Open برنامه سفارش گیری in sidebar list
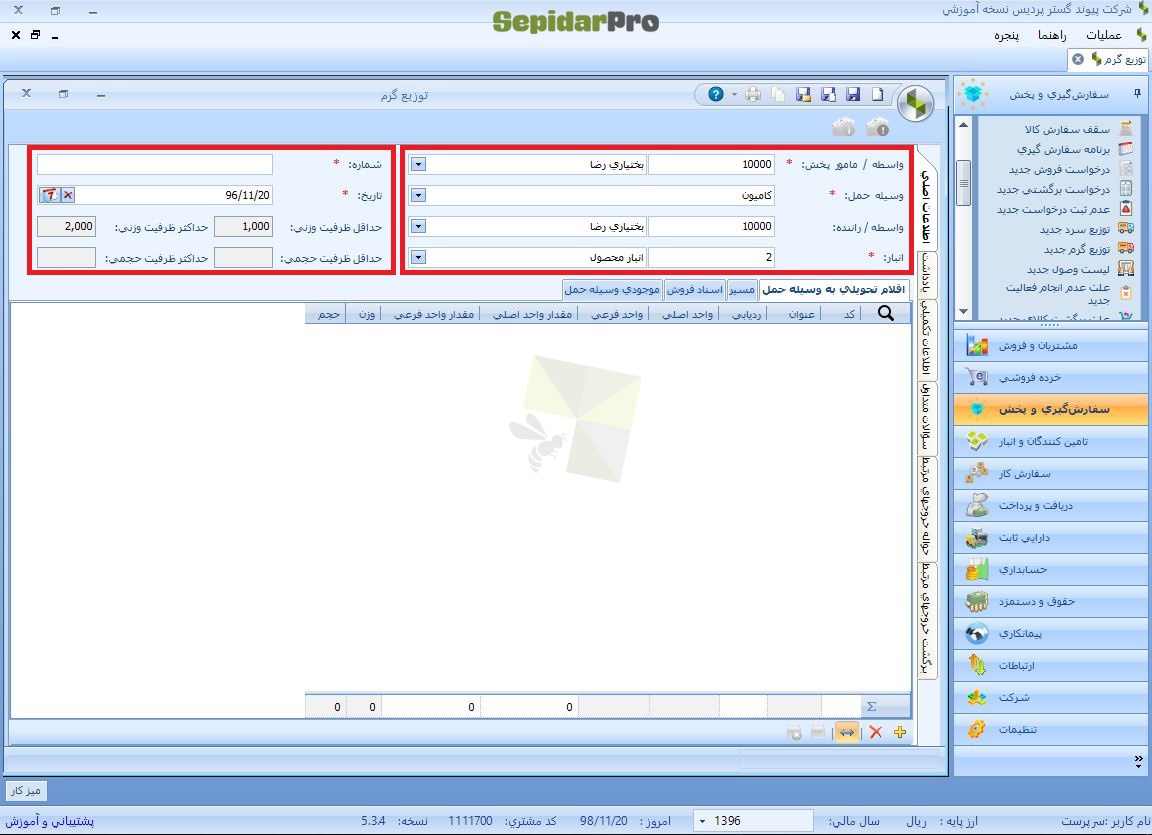1152x835 pixels. pos(1063,149)
